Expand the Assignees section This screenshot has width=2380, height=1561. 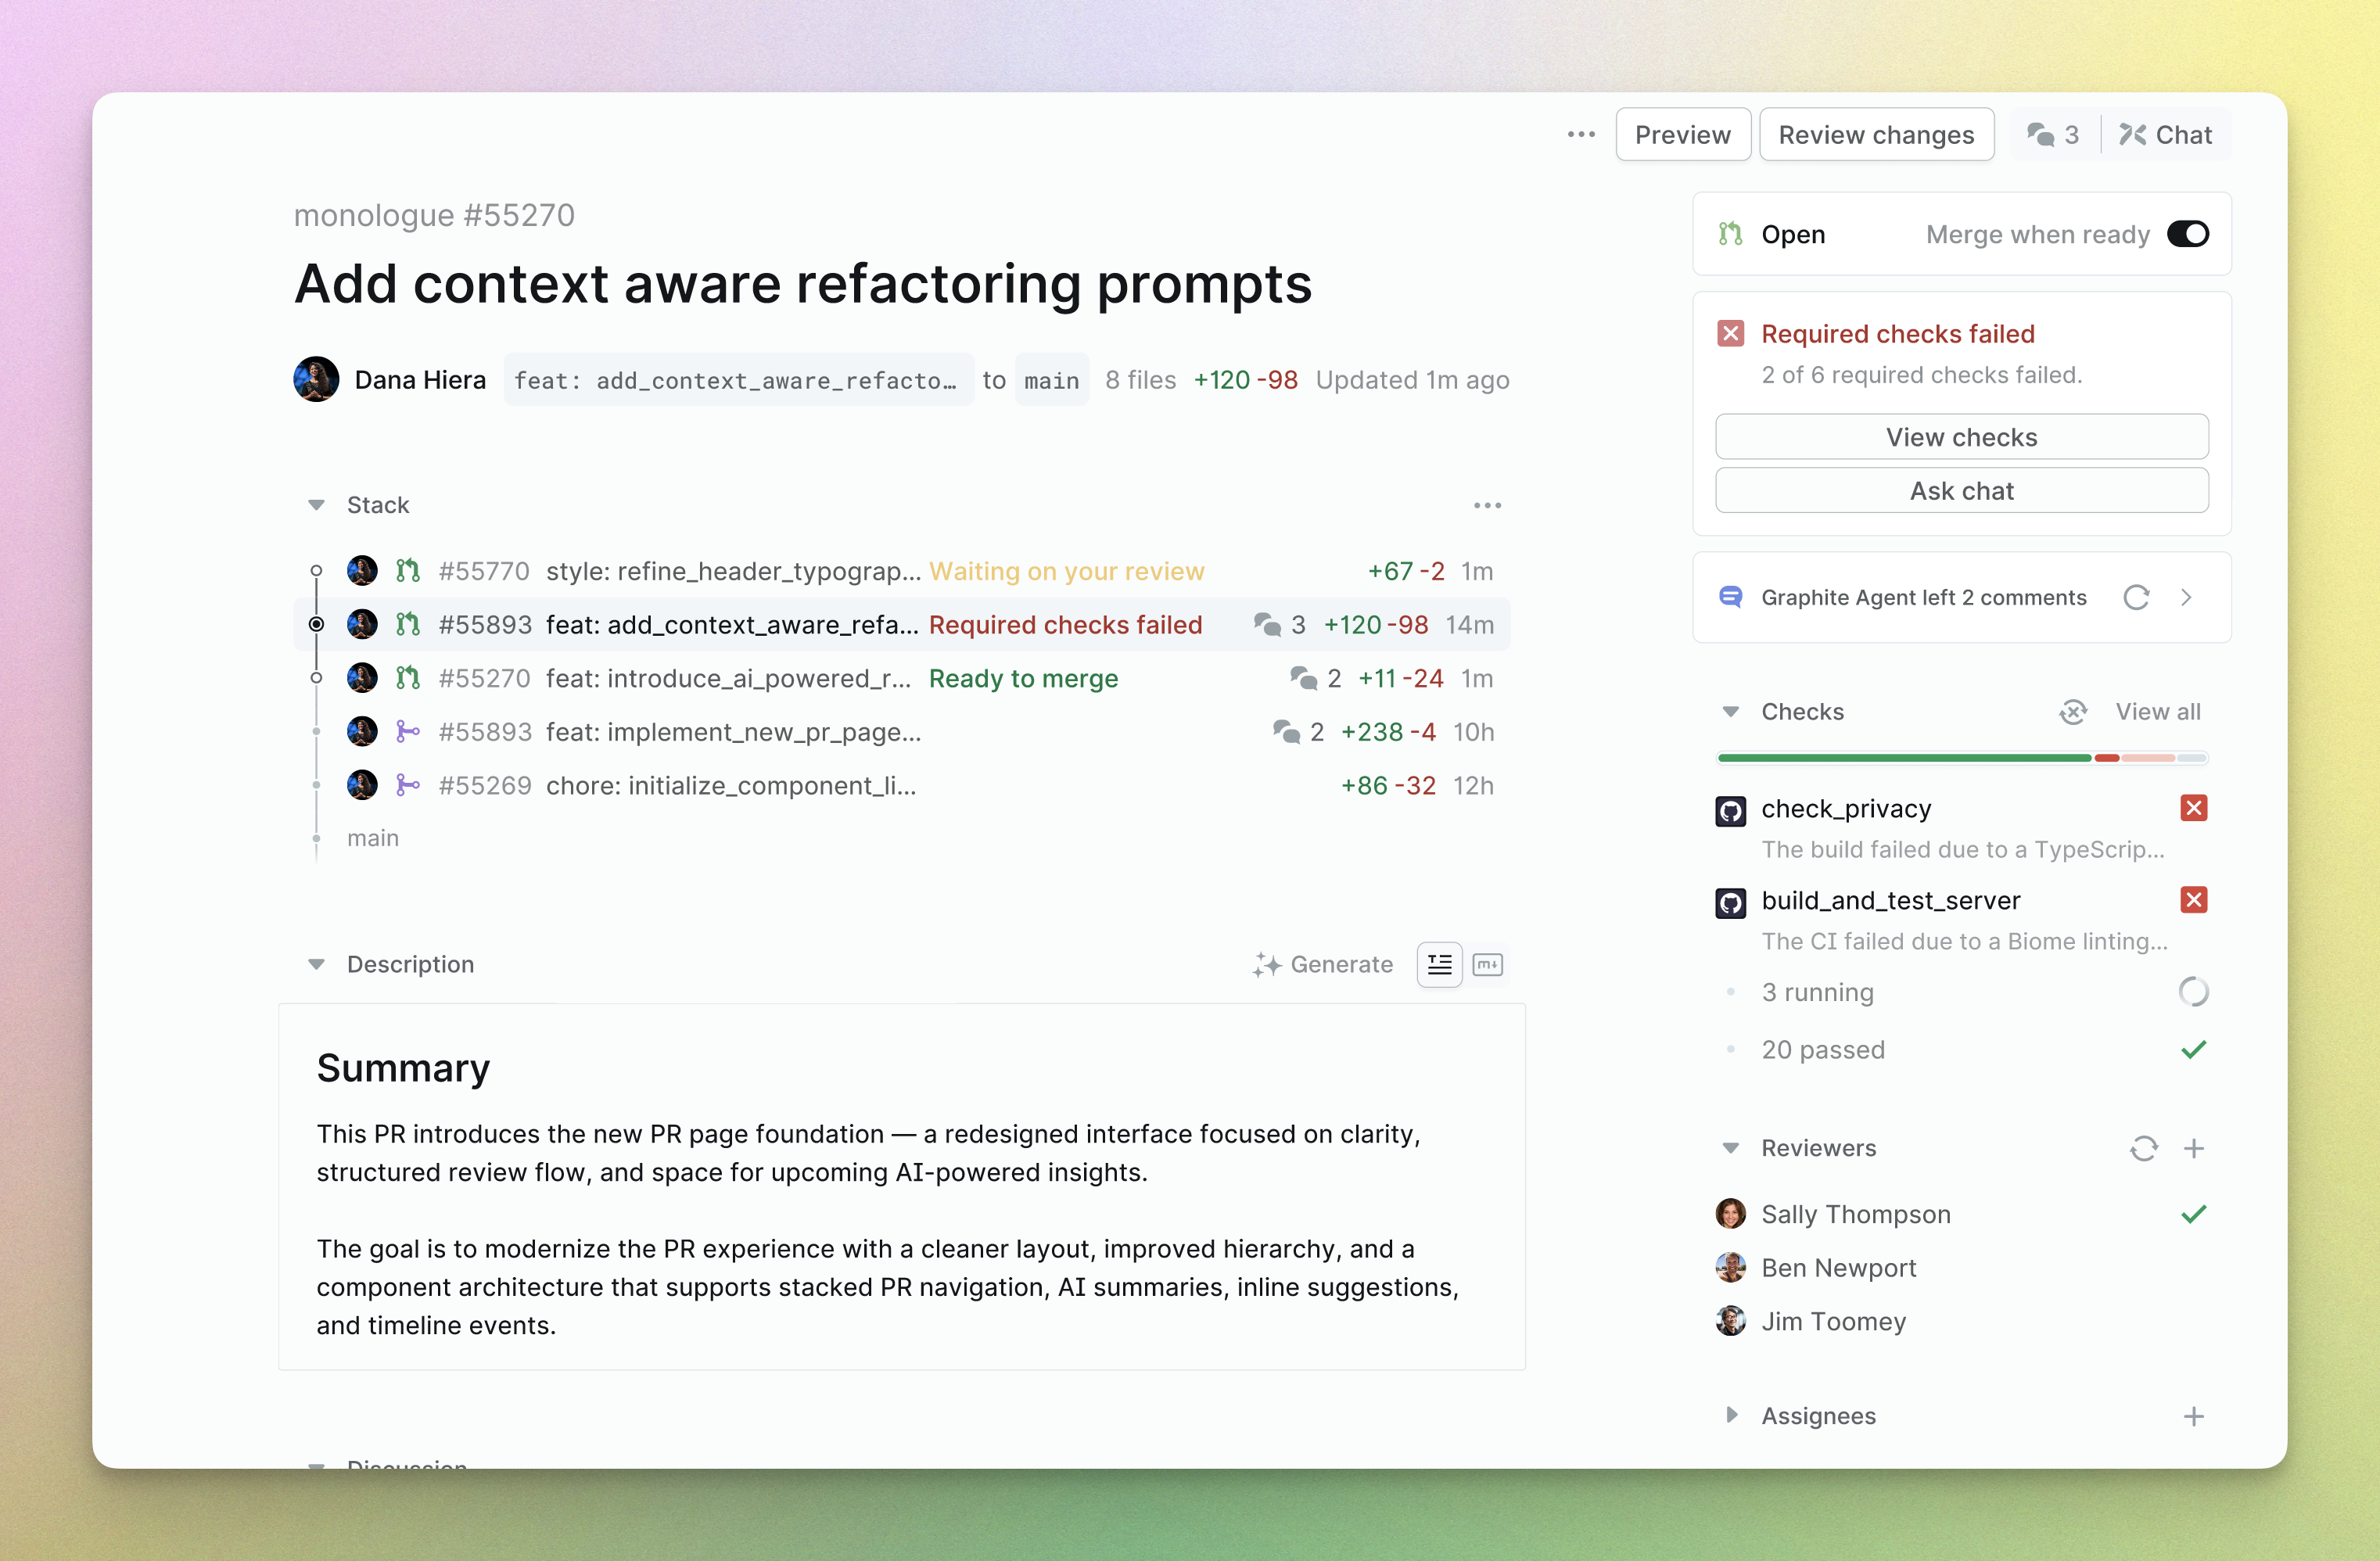tap(1732, 1415)
